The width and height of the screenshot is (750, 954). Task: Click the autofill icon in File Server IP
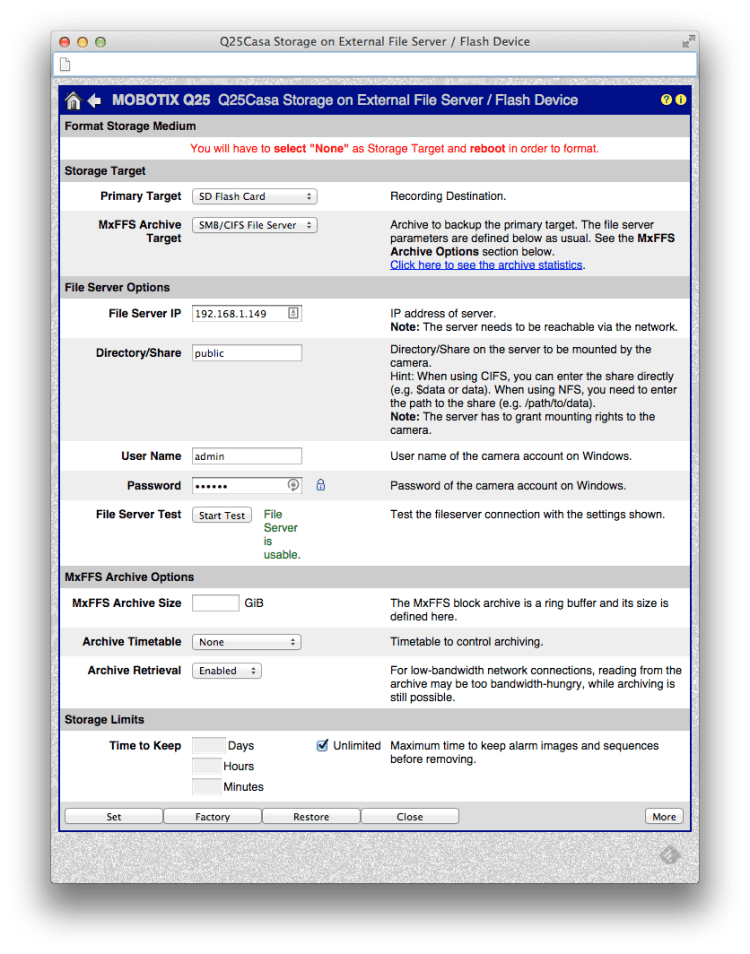(293, 314)
